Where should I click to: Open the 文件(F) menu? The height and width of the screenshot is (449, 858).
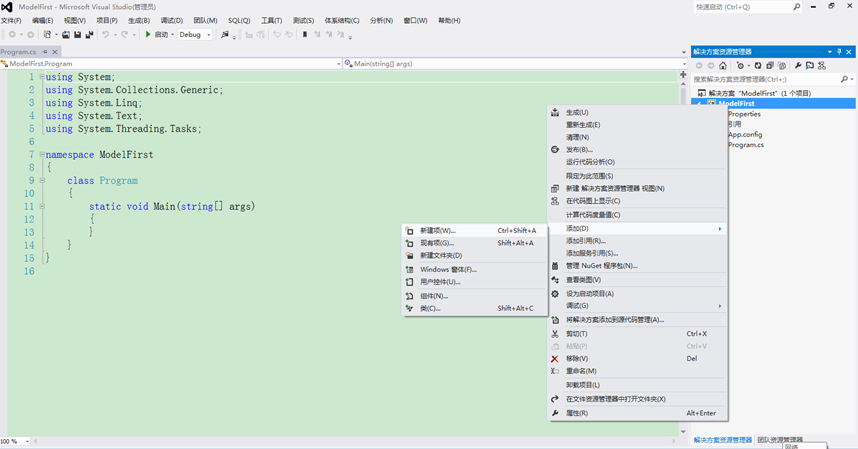pos(11,21)
